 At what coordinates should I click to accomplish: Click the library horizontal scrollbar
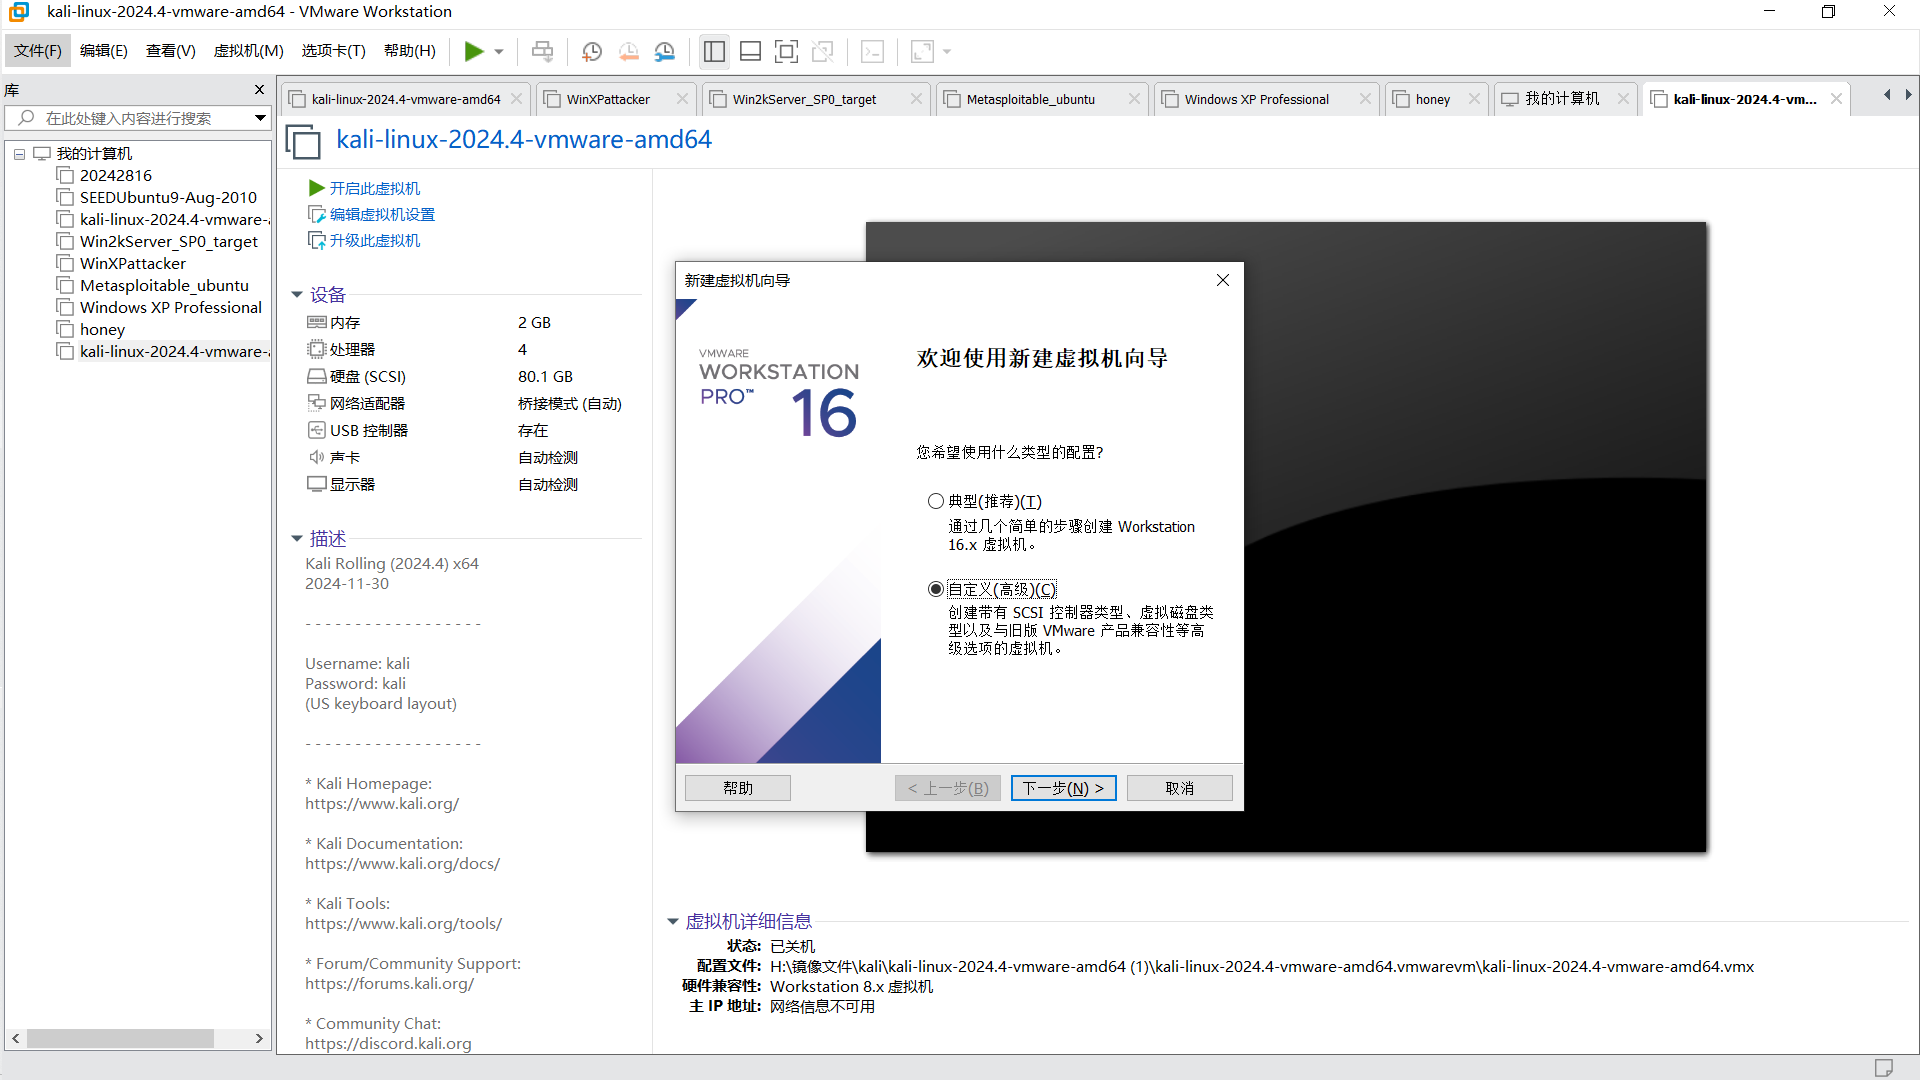120,1039
